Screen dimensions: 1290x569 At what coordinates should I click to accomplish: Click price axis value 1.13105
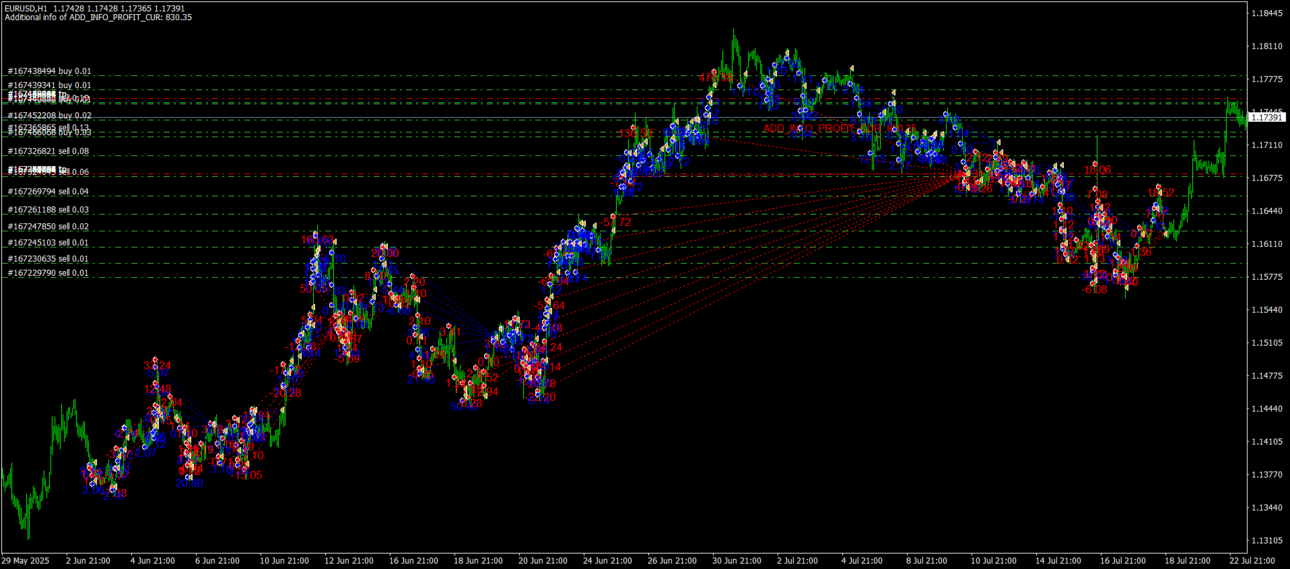tap(1268, 541)
